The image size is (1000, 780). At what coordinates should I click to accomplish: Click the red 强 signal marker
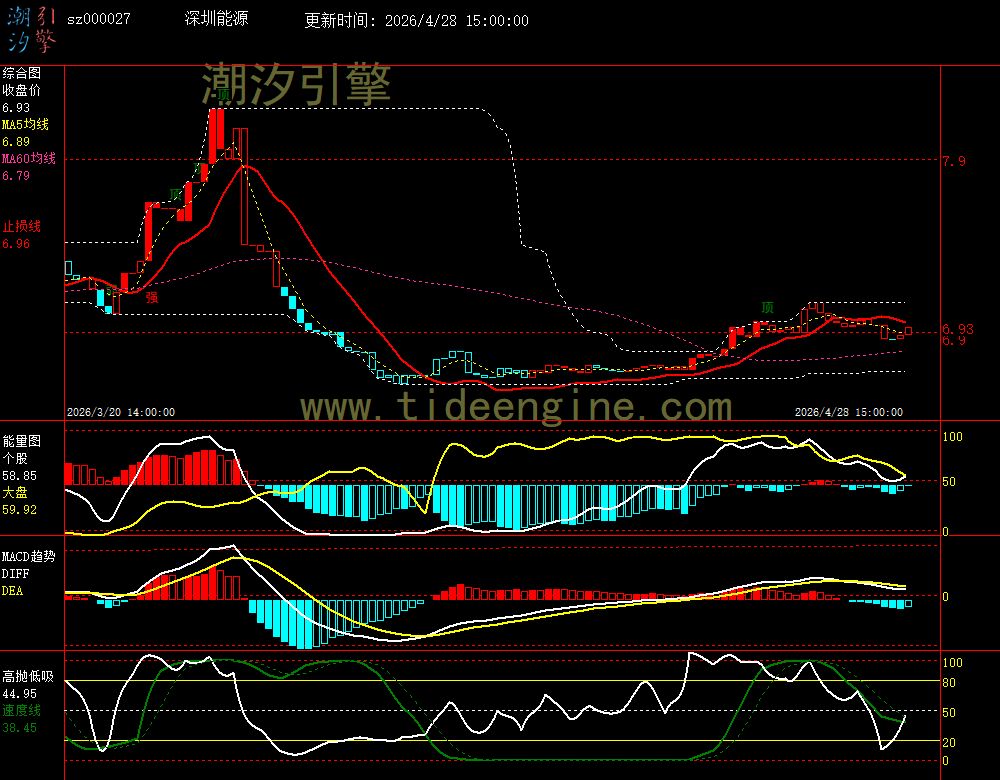[x=152, y=297]
